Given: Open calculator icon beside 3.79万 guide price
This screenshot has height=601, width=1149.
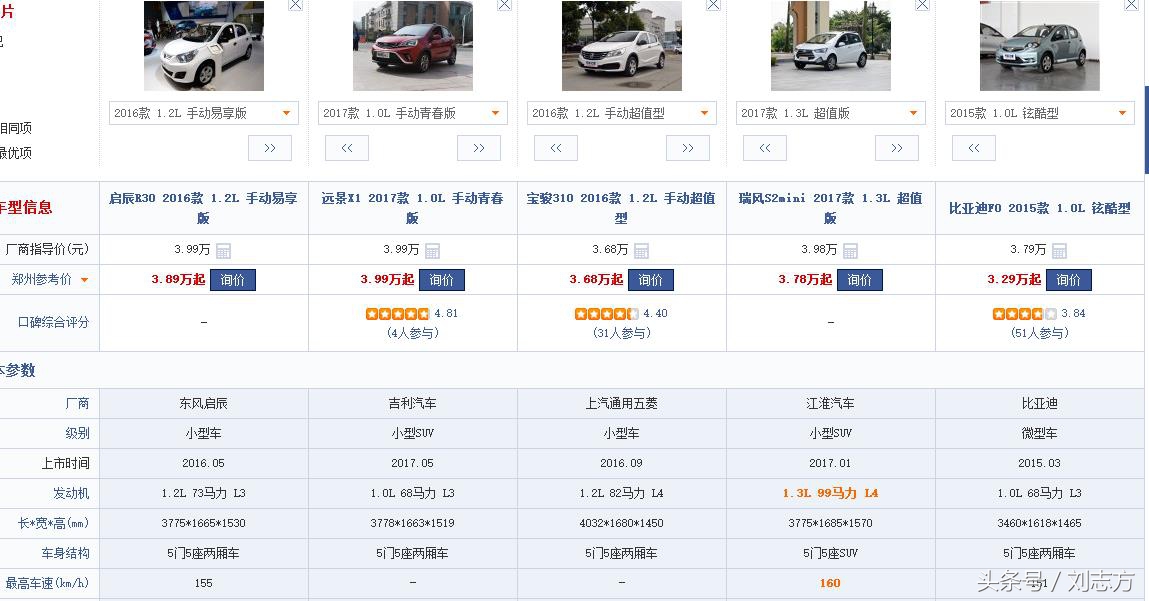Looking at the screenshot, I should [1059, 251].
